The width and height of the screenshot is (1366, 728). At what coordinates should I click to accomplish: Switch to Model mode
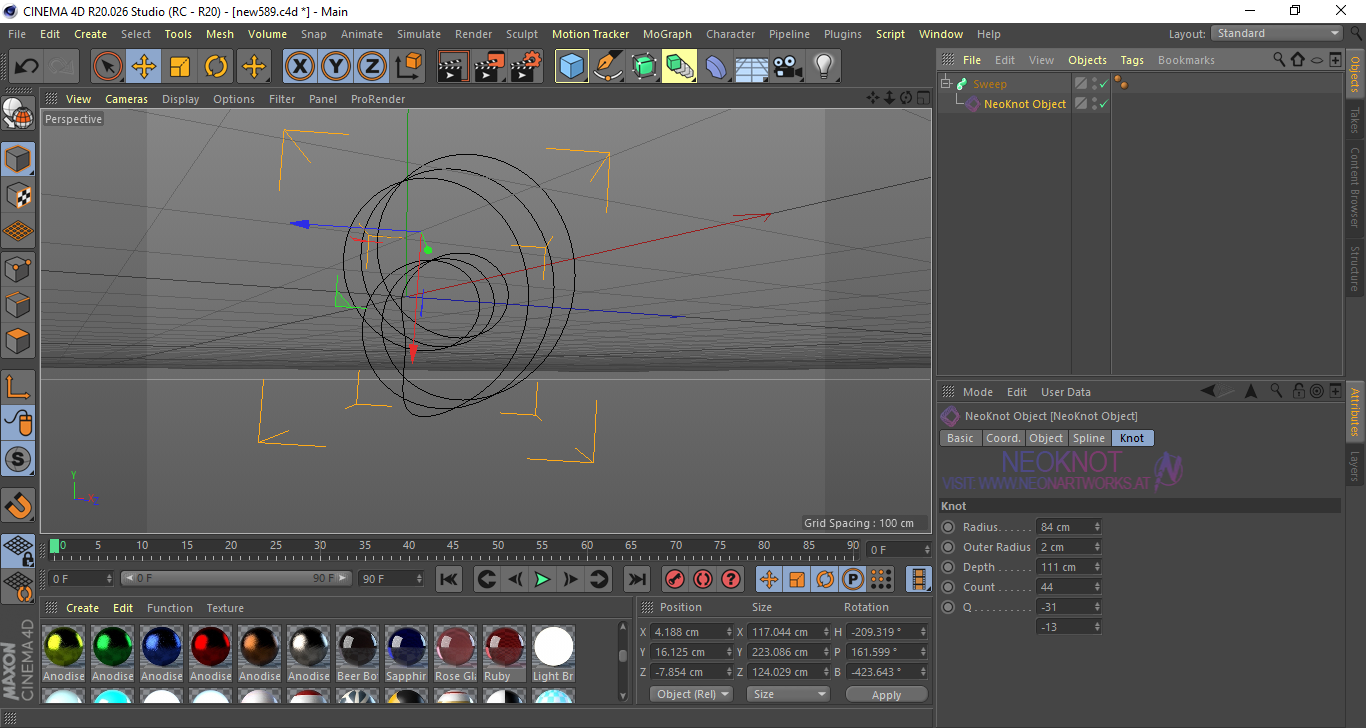click(x=18, y=159)
